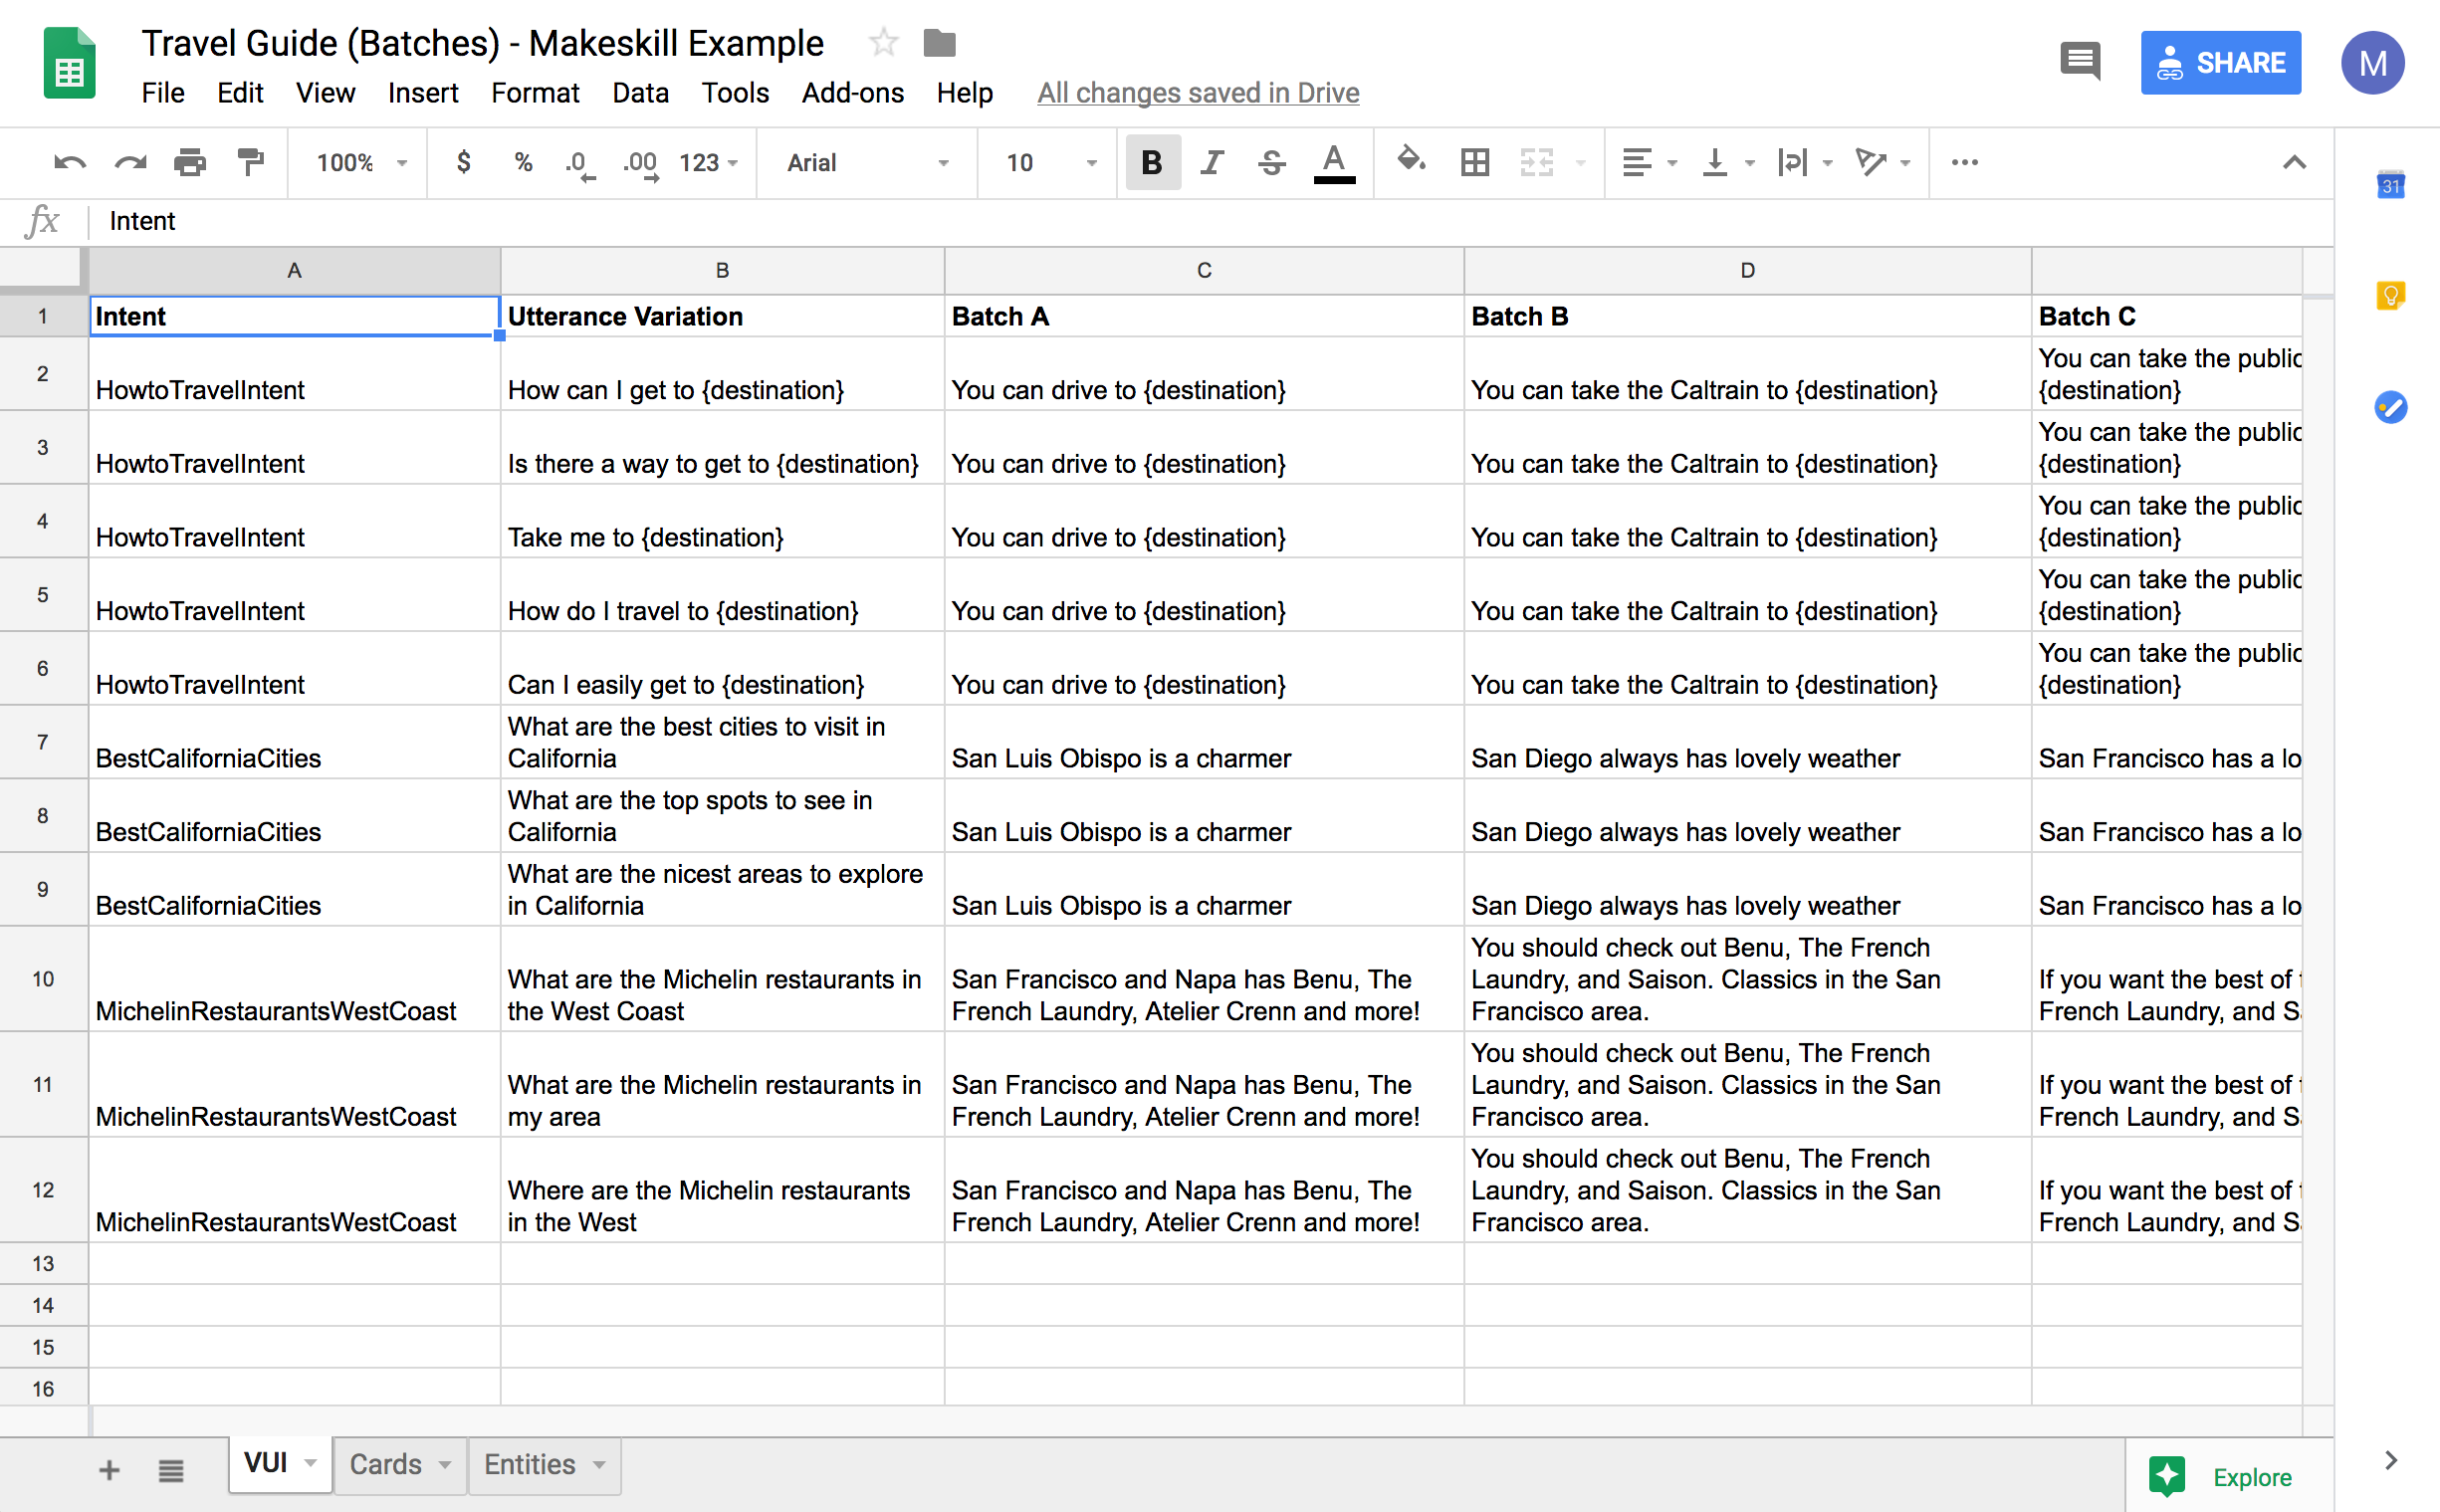This screenshot has width=2440, height=1512.
Task: Open the Add-ons menu
Action: (853, 93)
